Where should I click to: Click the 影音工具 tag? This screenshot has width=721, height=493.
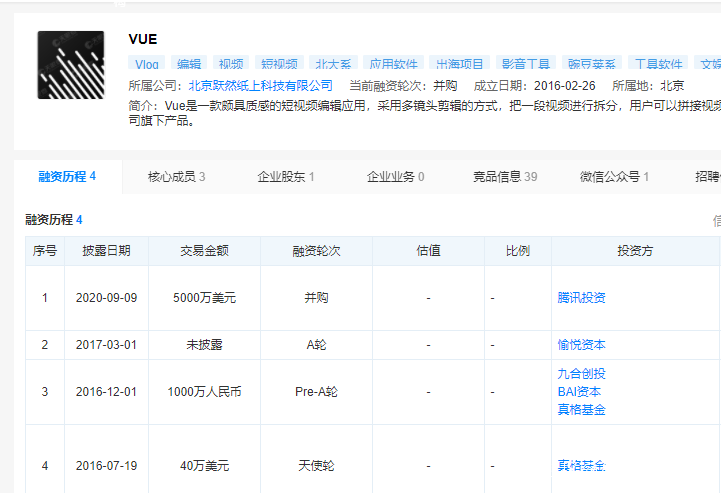click(x=526, y=63)
